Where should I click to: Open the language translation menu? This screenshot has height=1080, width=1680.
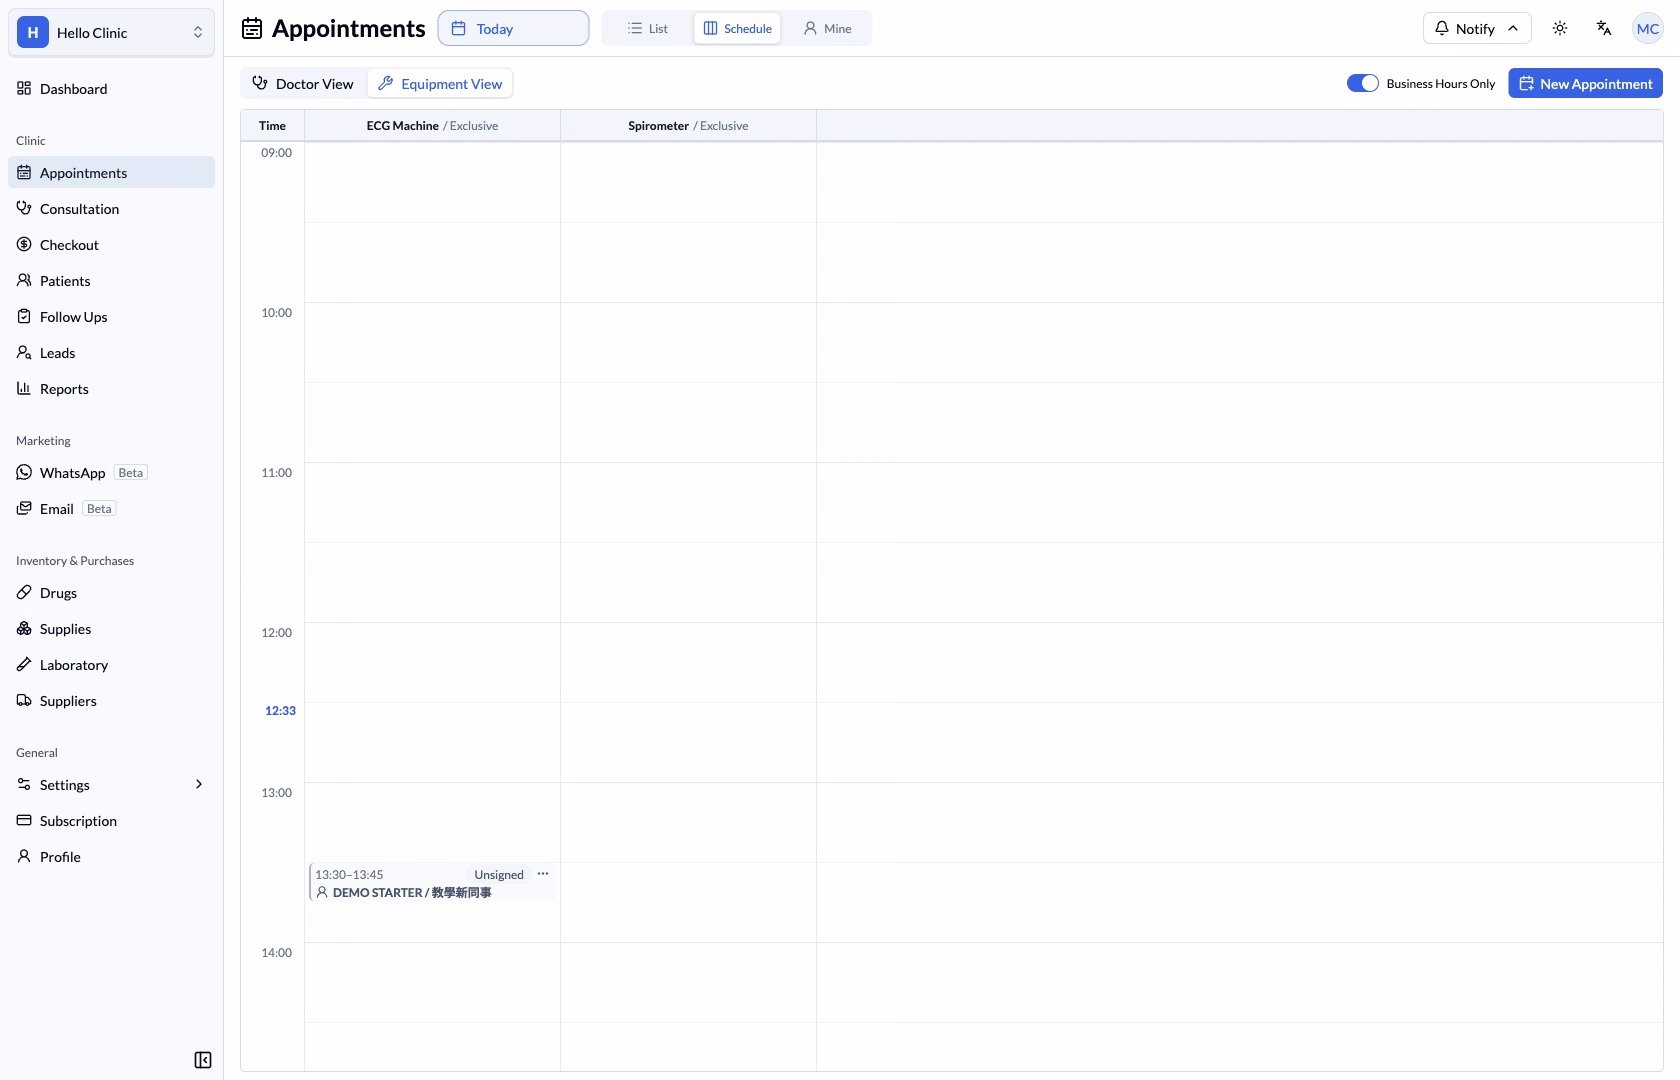click(x=1604, y=28)
